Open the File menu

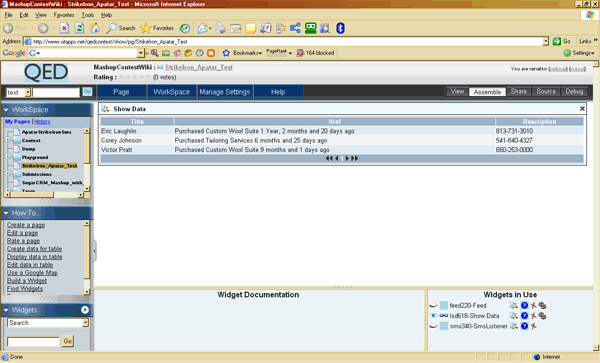(8, 15)
